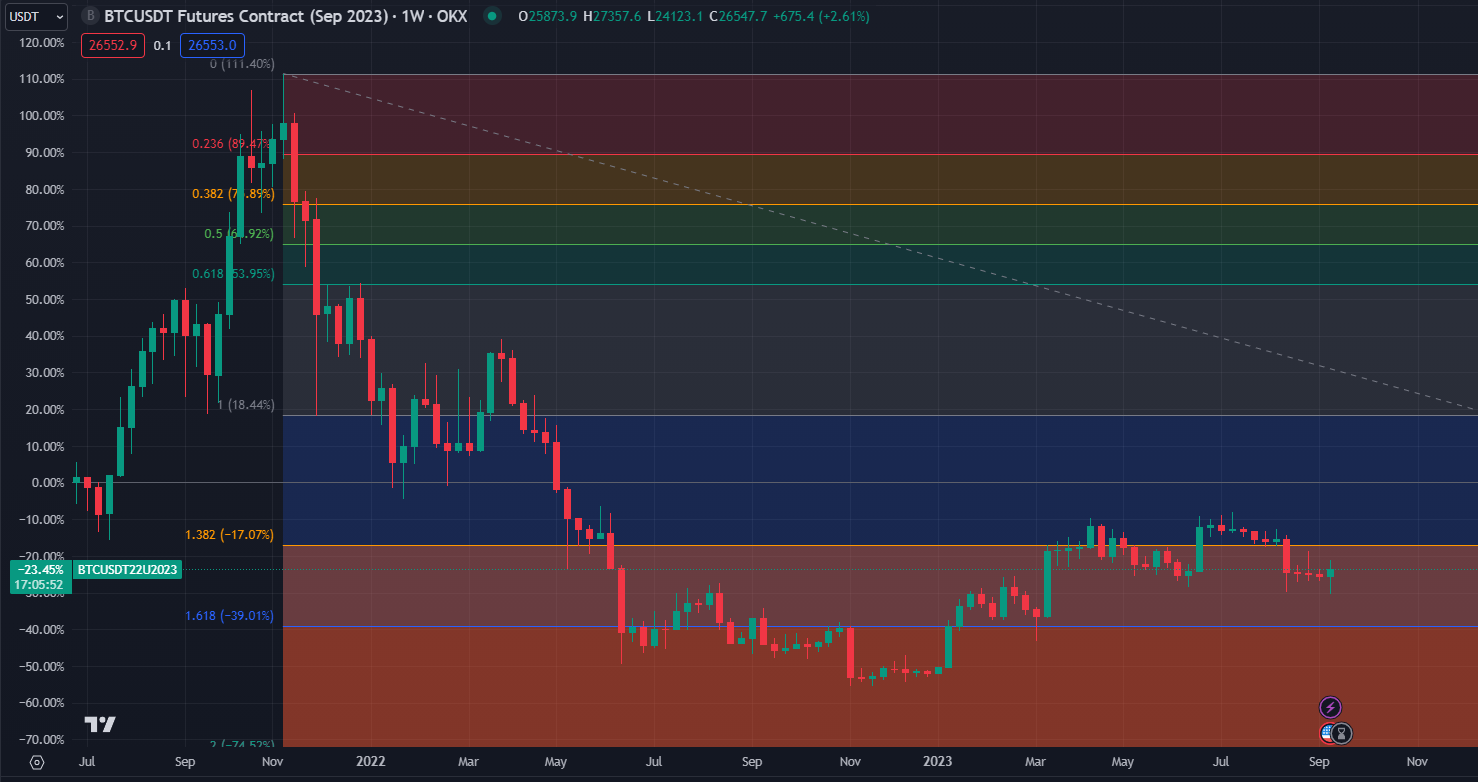Viewport: 1478px width, 782px height.
Task: Open chart settings hexagon gear icon
Action: pos(36,762)
